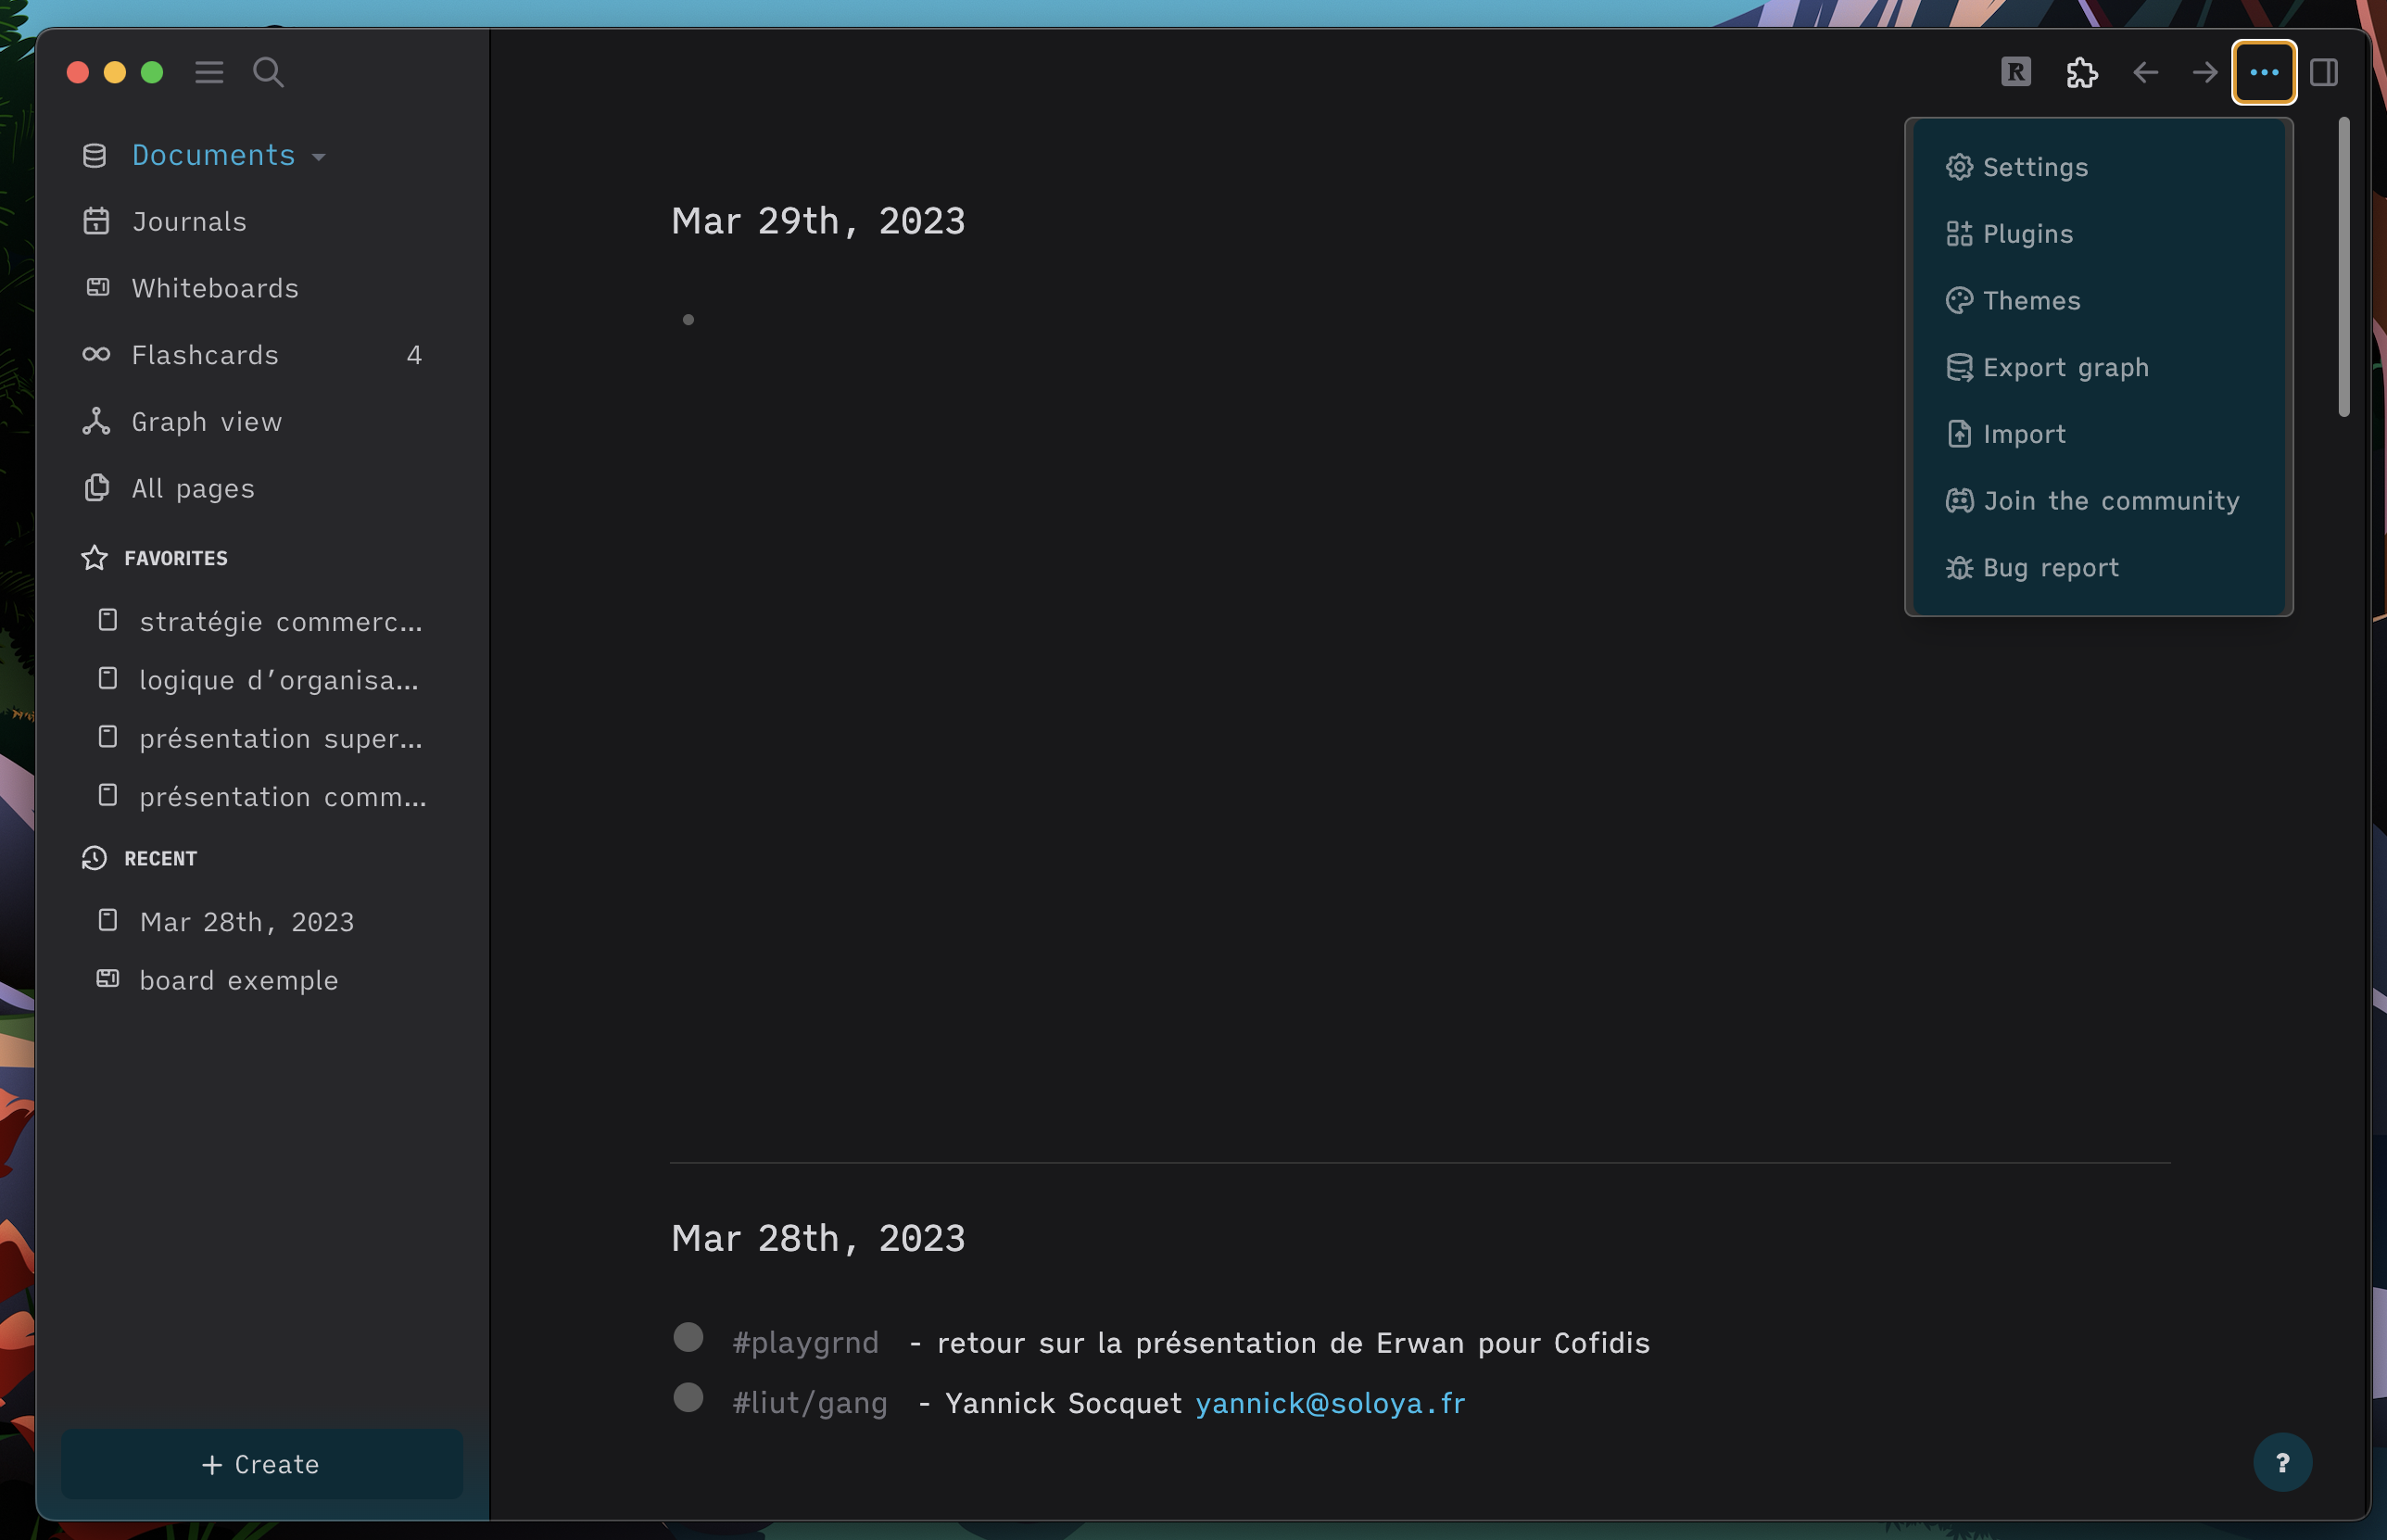
Task: Close the three-dots more menu
Action: click(x=2263, y=72)
